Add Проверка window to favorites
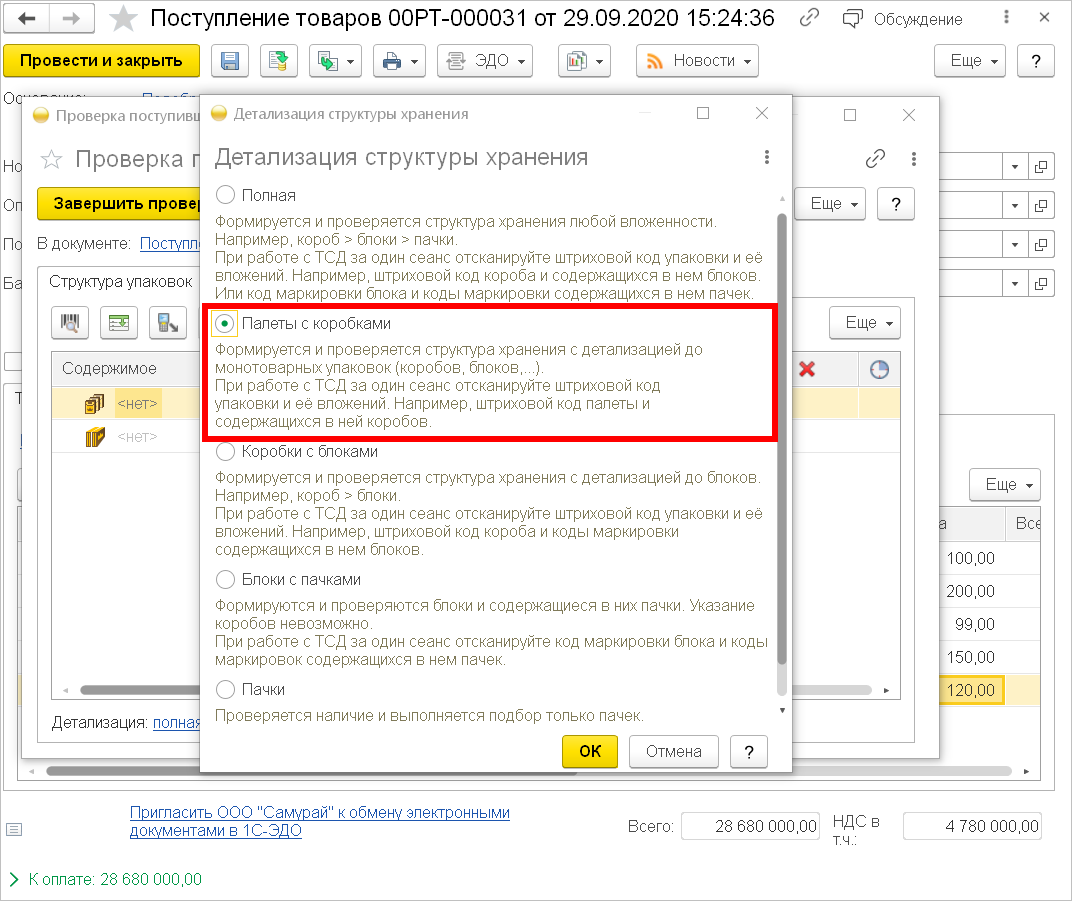This screenshot has width=1072, height=901. point(52,159)
